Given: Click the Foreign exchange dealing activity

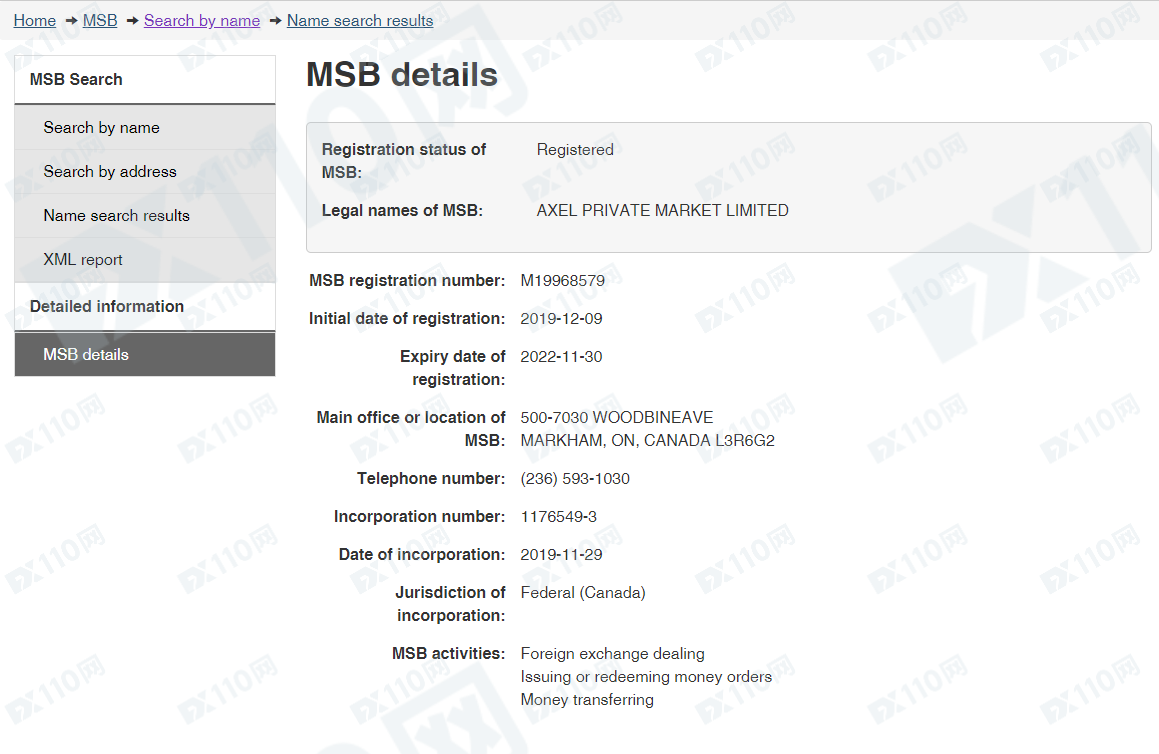Looking at the screenshot, I should [x=613, y=654].
